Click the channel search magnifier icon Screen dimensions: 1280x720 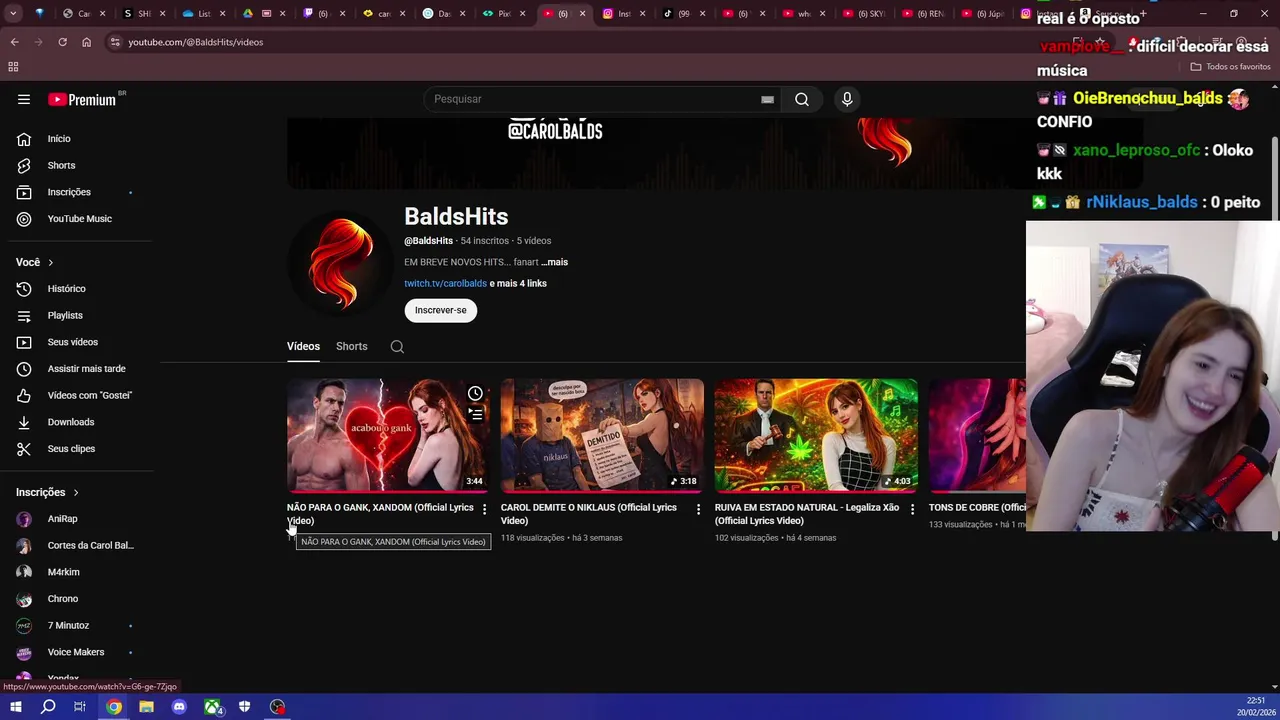point(397,347)
